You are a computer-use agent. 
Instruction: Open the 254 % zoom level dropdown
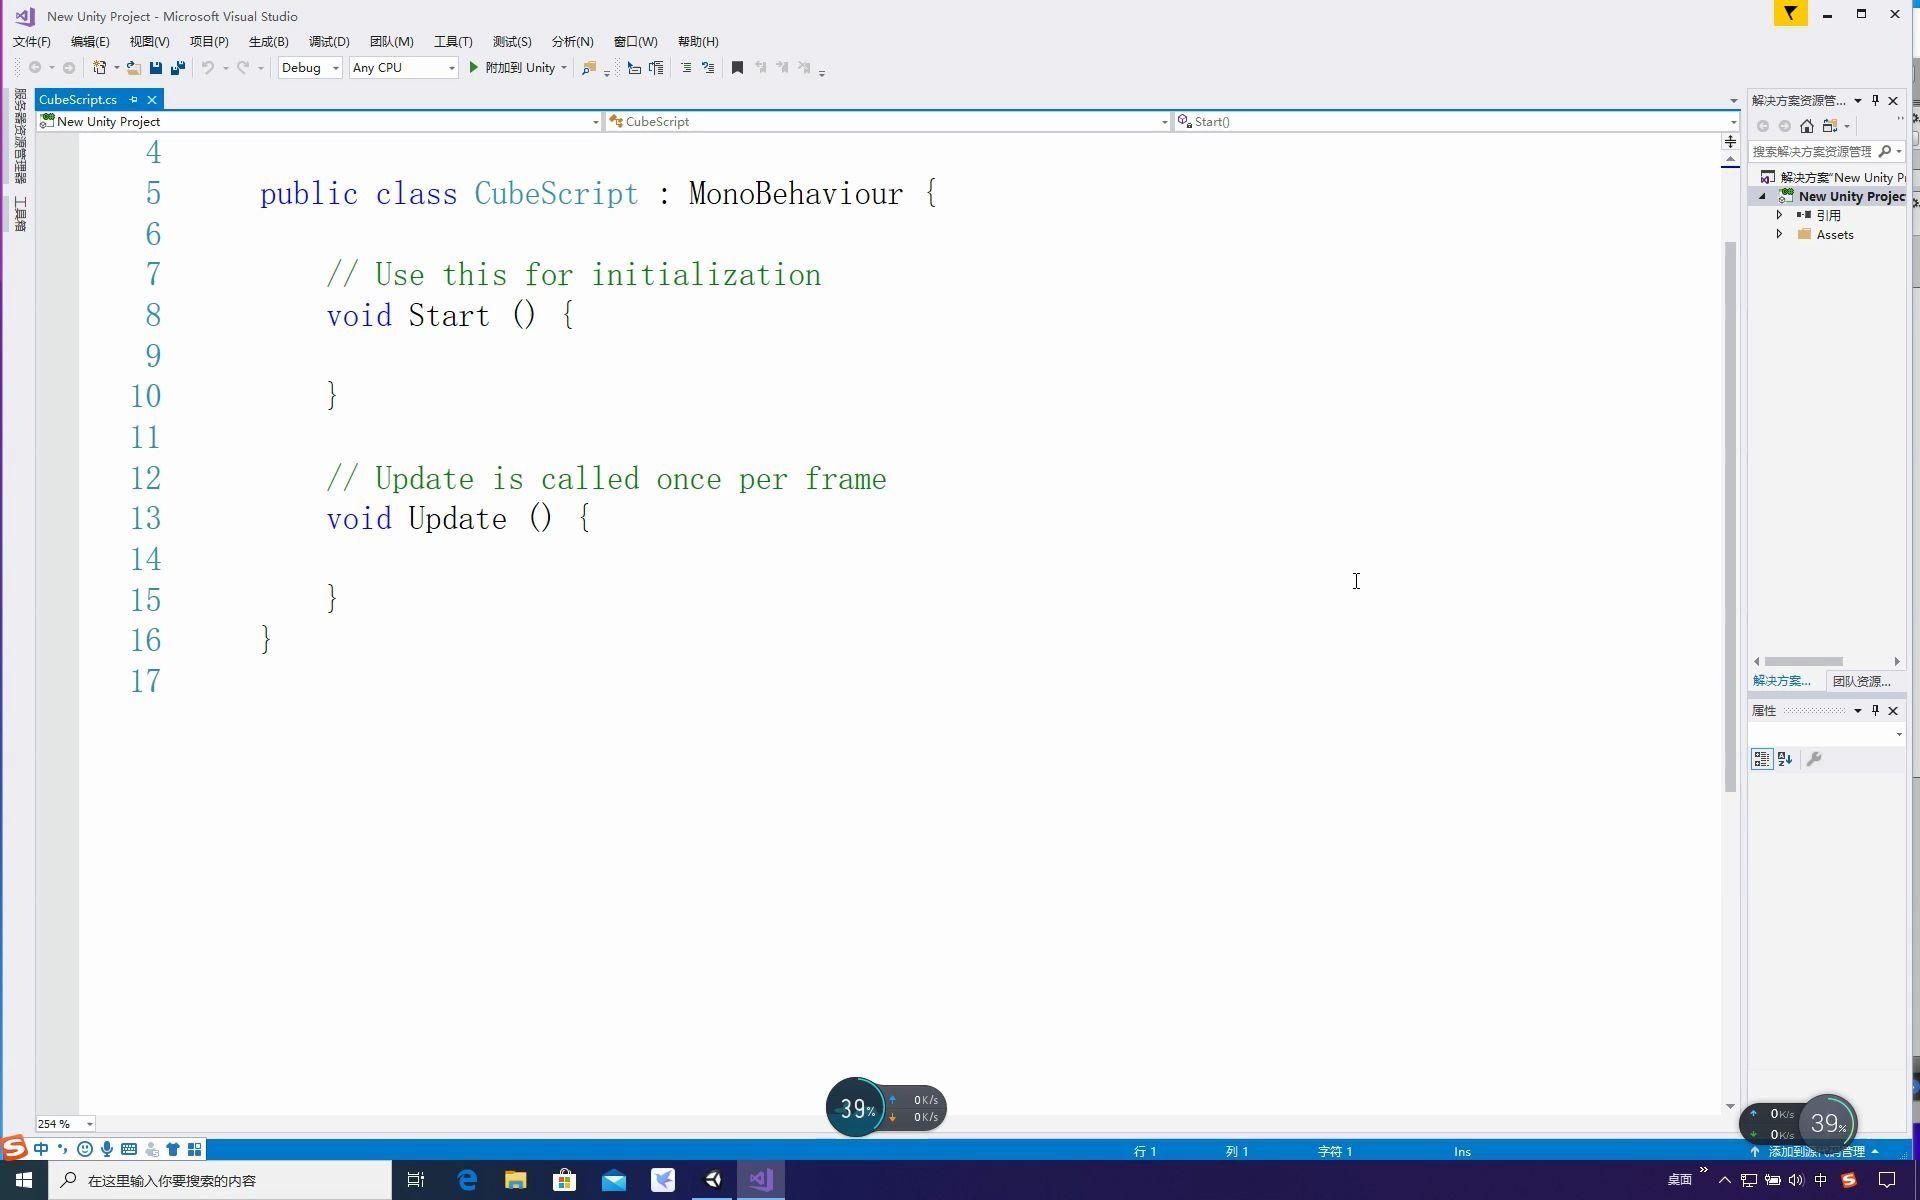point(65,1124)
